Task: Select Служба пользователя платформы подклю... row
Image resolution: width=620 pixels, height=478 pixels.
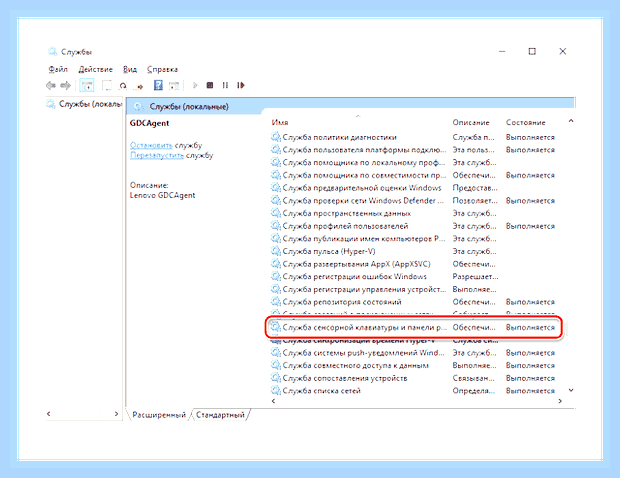Action: (413, 150)
